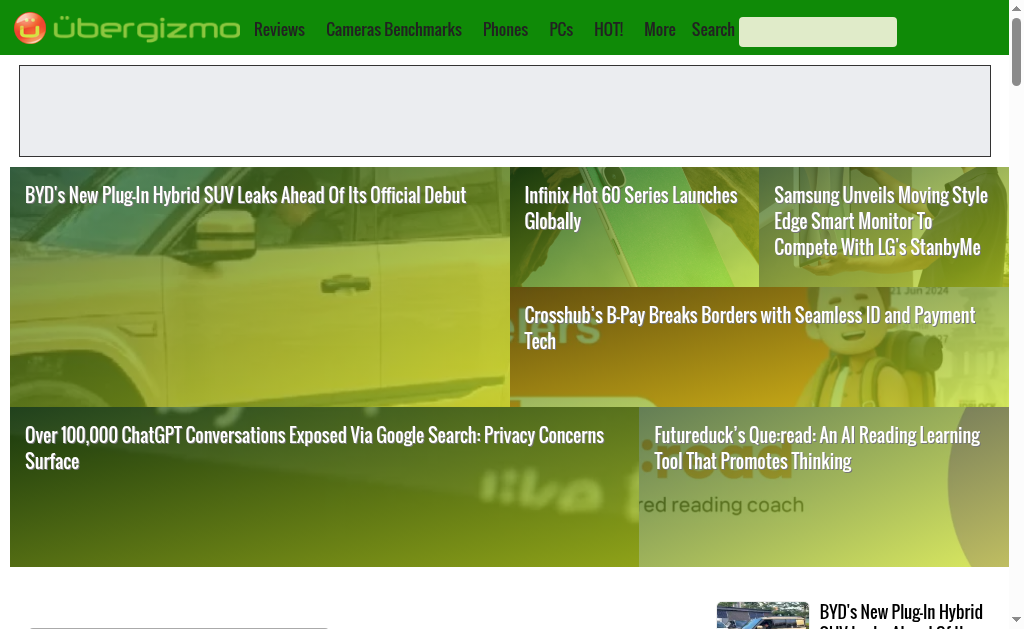The height and width of the screenshot is (629, 1024).
Task: Click the Search label in the header
Action: click(713, 30)
